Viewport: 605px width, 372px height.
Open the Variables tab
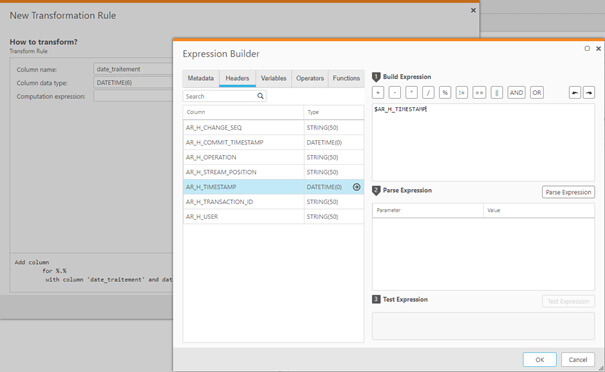(x=274, y=78)
